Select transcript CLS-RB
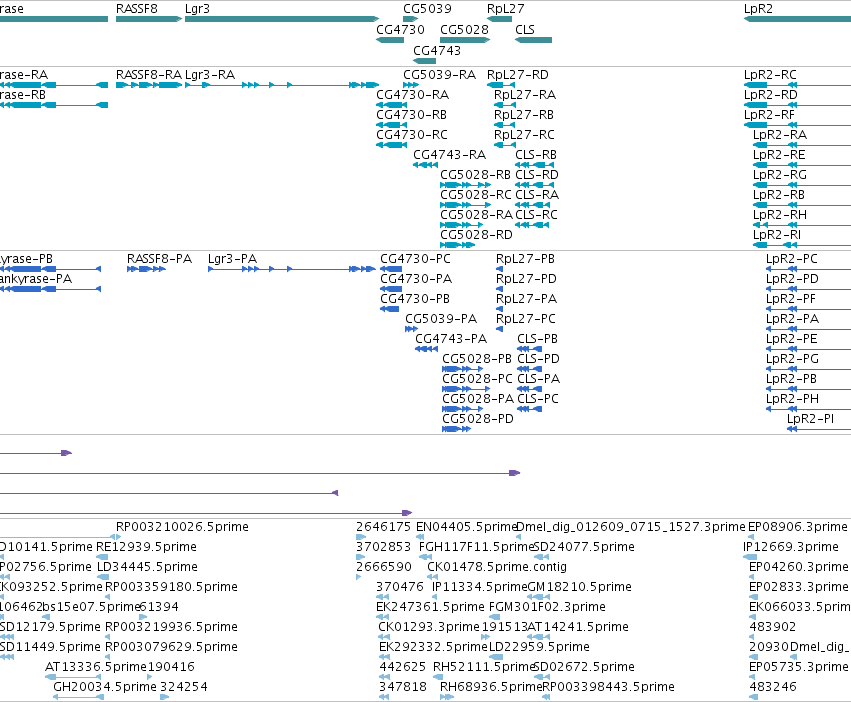 (x=536, y=155)
